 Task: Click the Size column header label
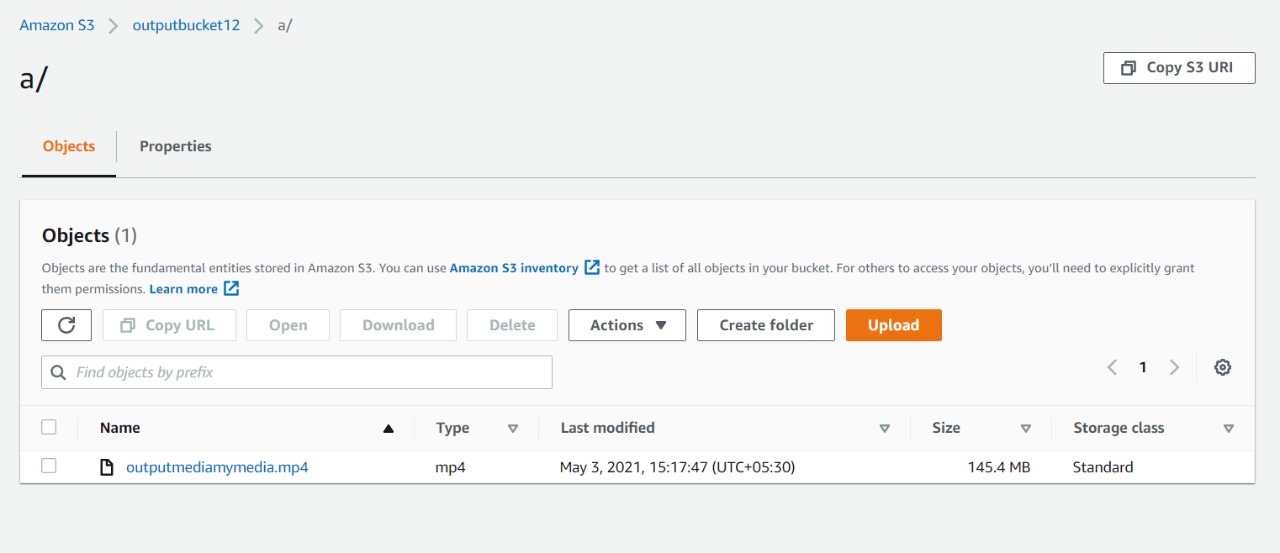pos(946,428)
